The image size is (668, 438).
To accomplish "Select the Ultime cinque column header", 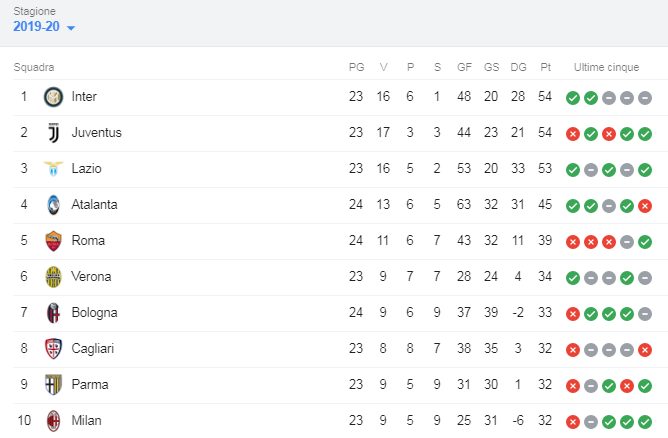I will click(x=606, y=67).
